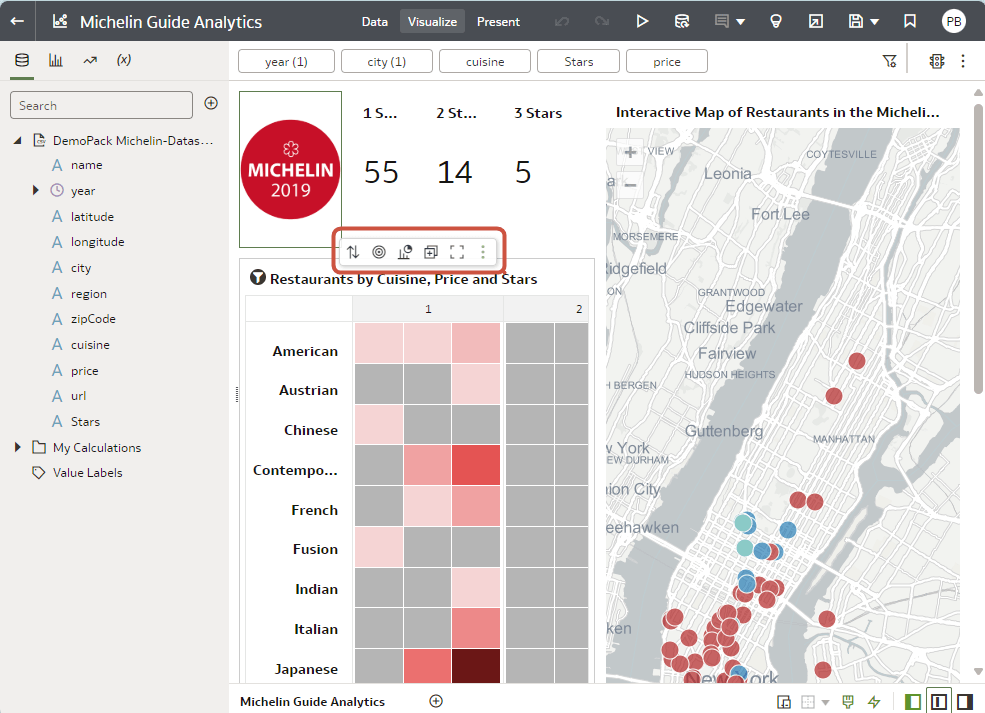
Task: Click the duplicate visualization icon
Action: tap(431, 252)
